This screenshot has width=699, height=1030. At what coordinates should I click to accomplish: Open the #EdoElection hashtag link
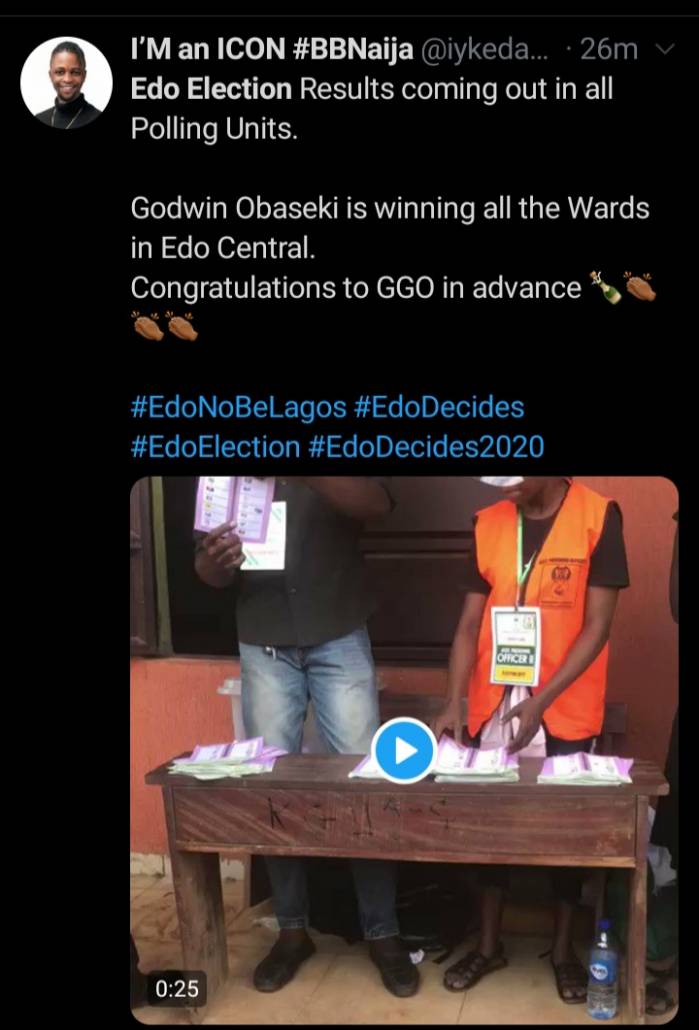(x=215, y=447)
